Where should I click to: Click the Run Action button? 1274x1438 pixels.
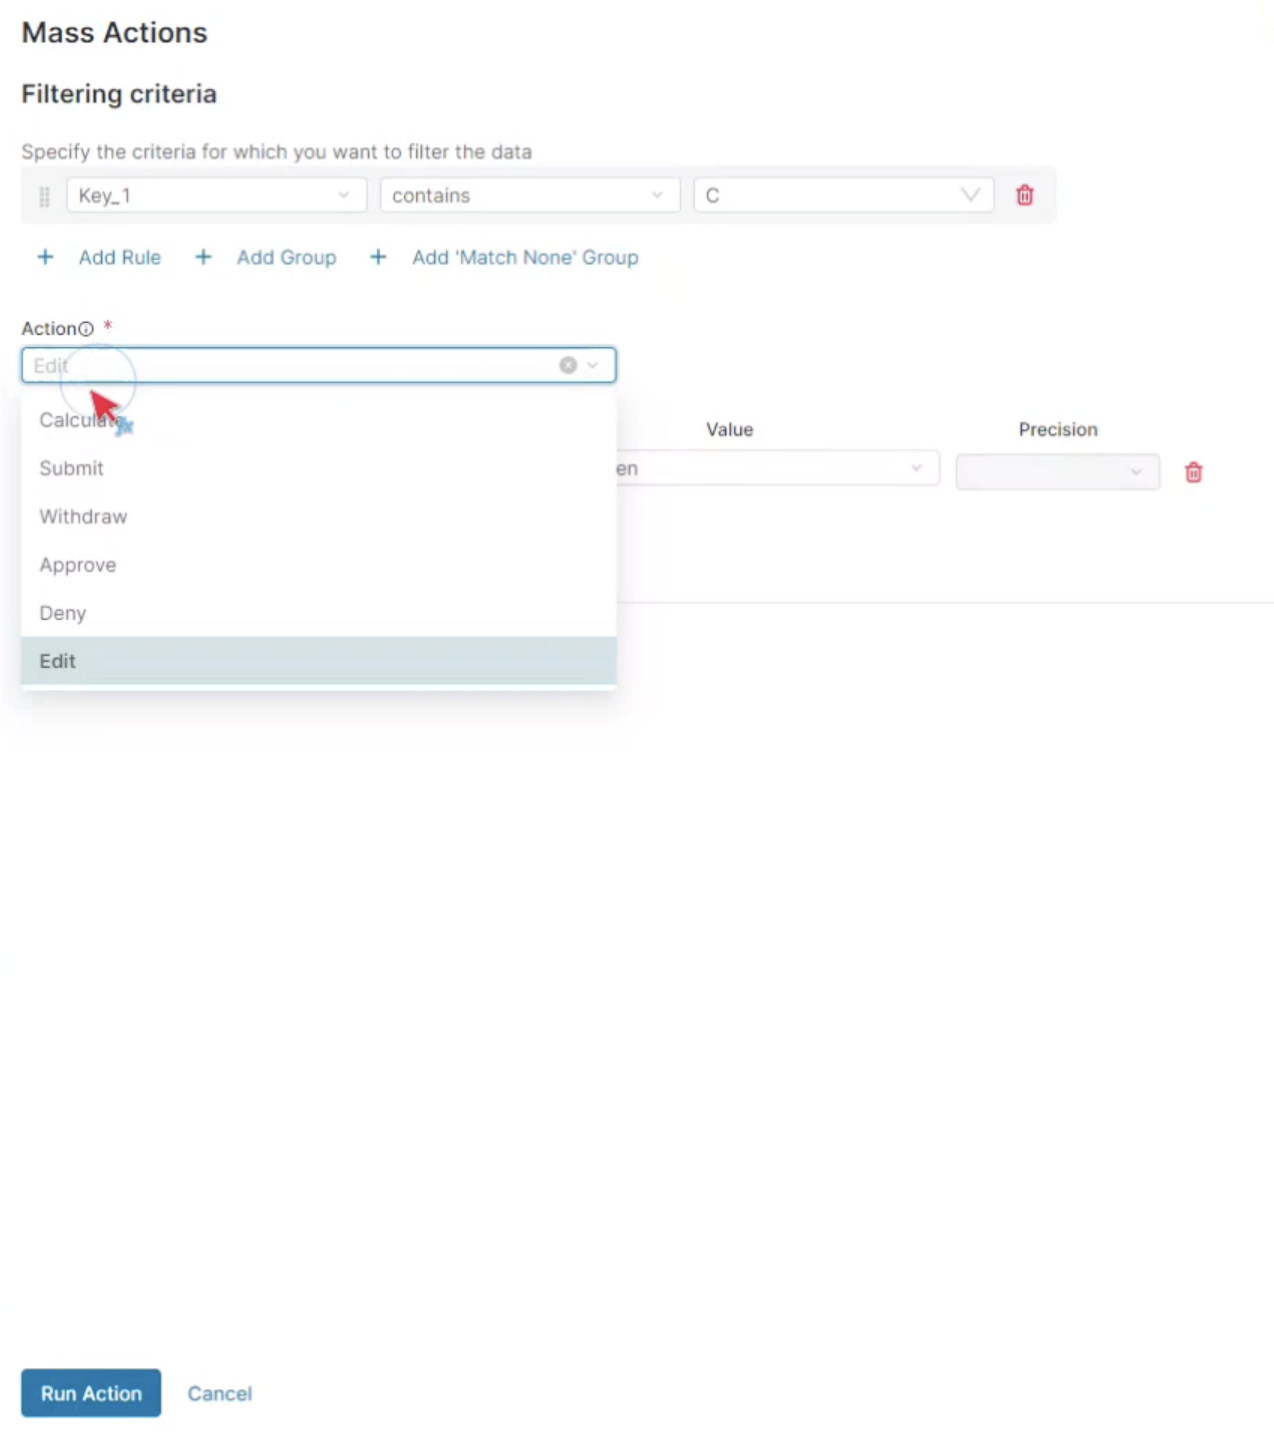pos(91,1393)
